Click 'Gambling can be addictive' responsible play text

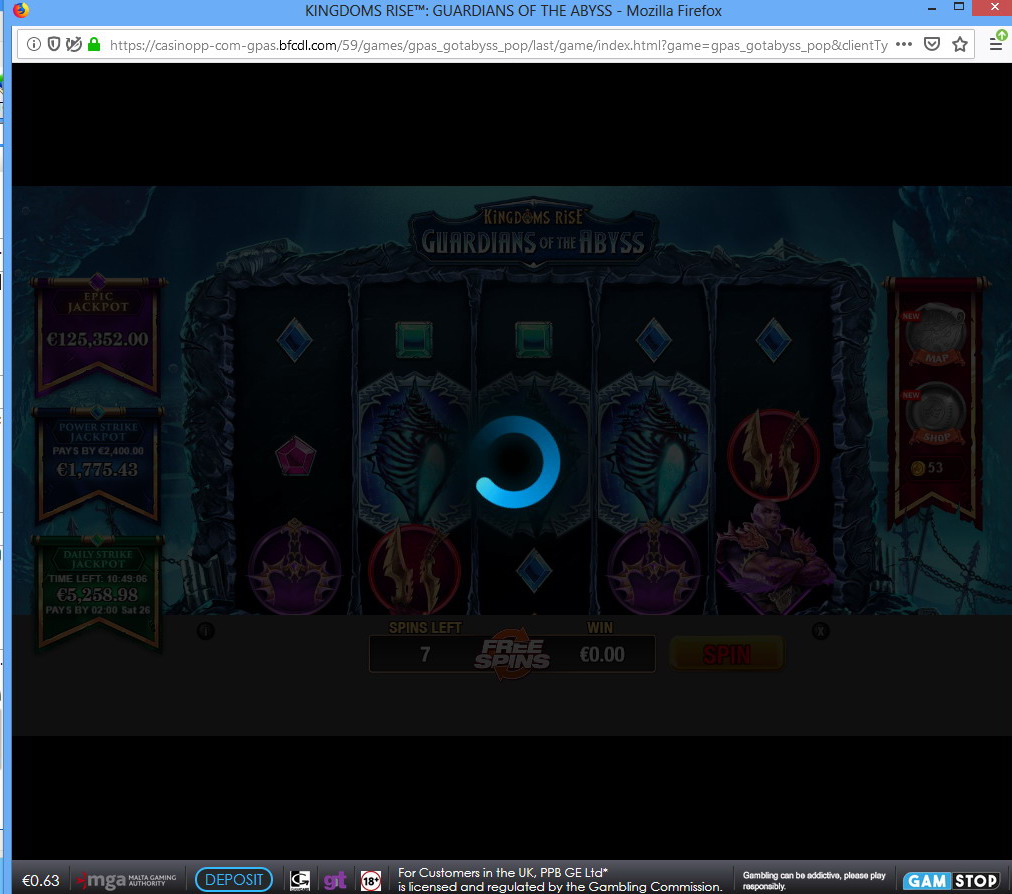pyautogui.click(x=814, y=880)
